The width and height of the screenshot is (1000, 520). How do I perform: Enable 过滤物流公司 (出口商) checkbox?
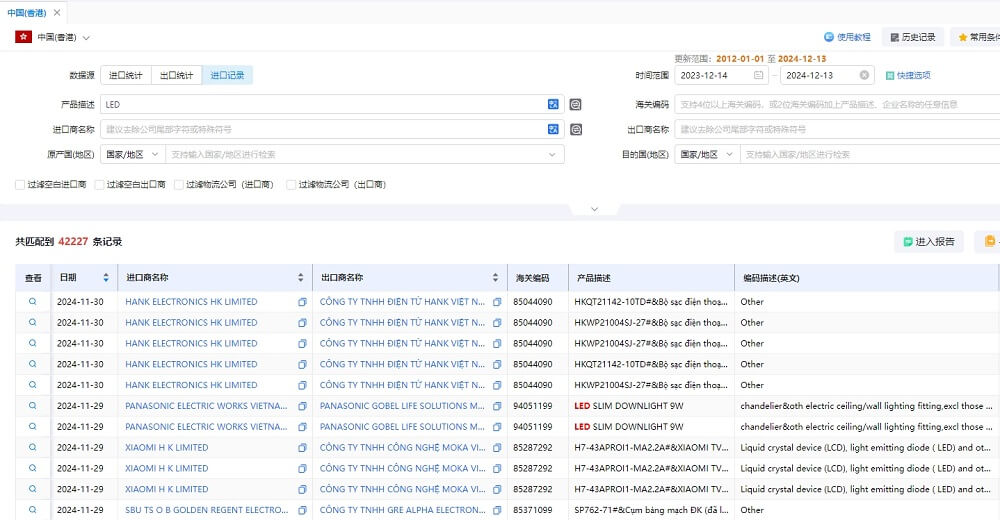pos(291,184)
